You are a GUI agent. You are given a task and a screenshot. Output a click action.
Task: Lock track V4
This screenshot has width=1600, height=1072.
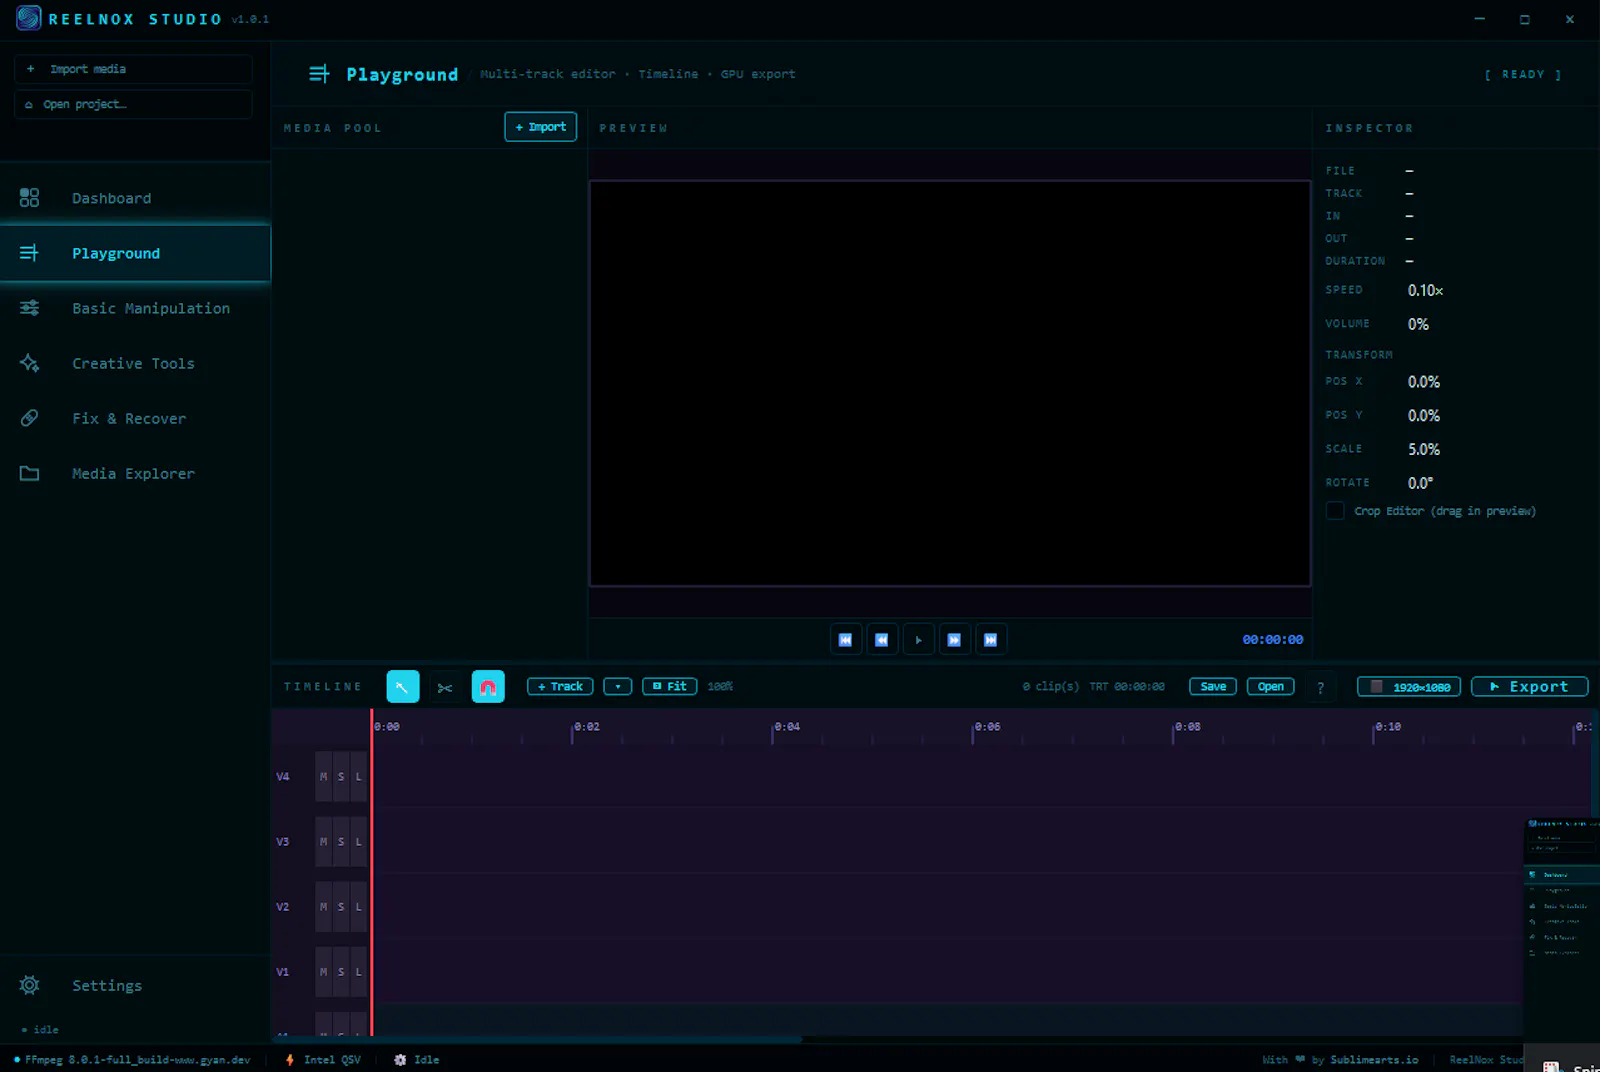(358, 777)
